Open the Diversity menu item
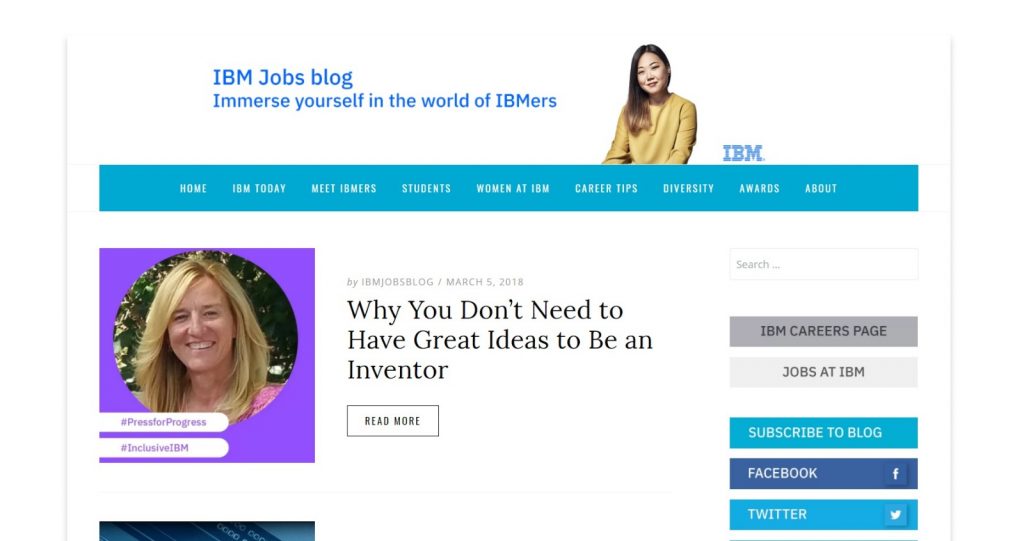This screenshot has width=1024, height=541. [x=688, y=188]
